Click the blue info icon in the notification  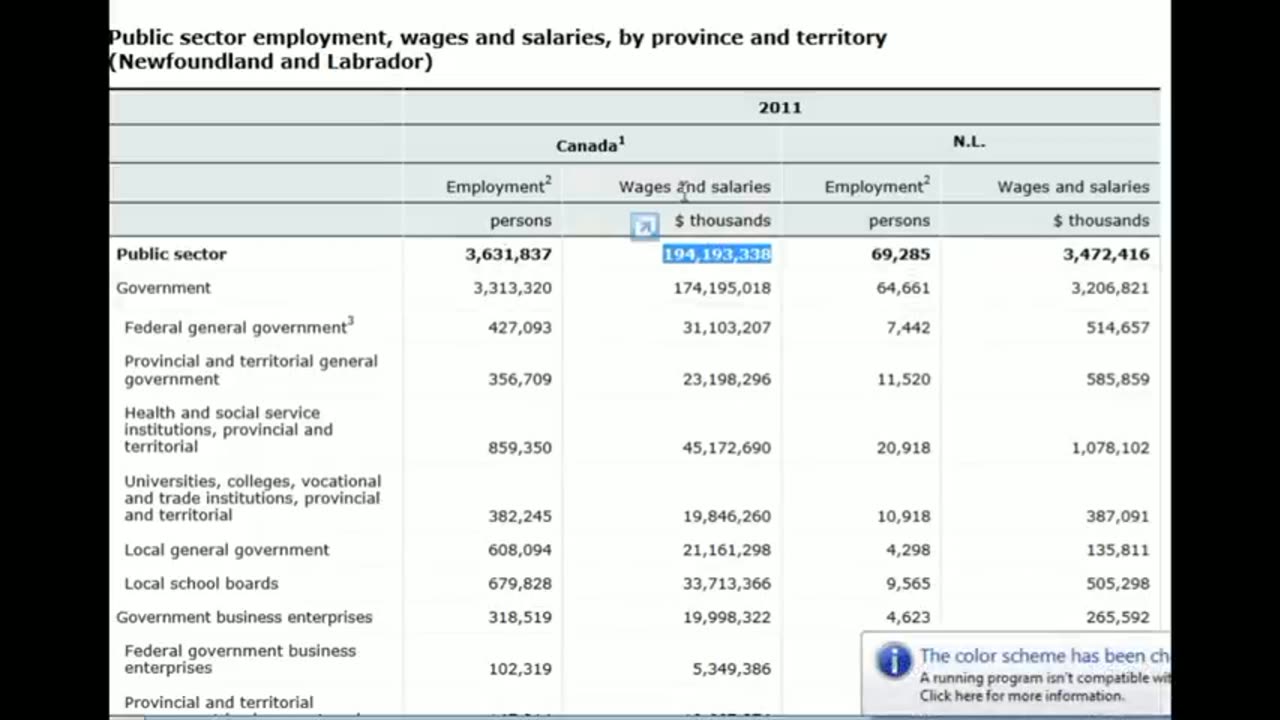pyautogui.click(x=893, y=661)
